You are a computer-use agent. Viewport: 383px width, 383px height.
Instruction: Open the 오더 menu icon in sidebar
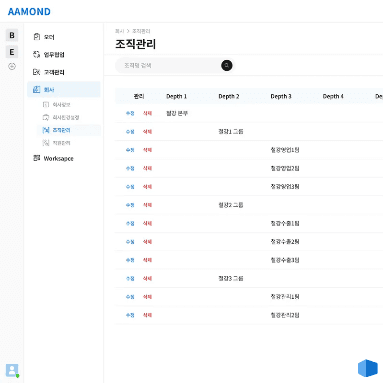click(36, 37)
